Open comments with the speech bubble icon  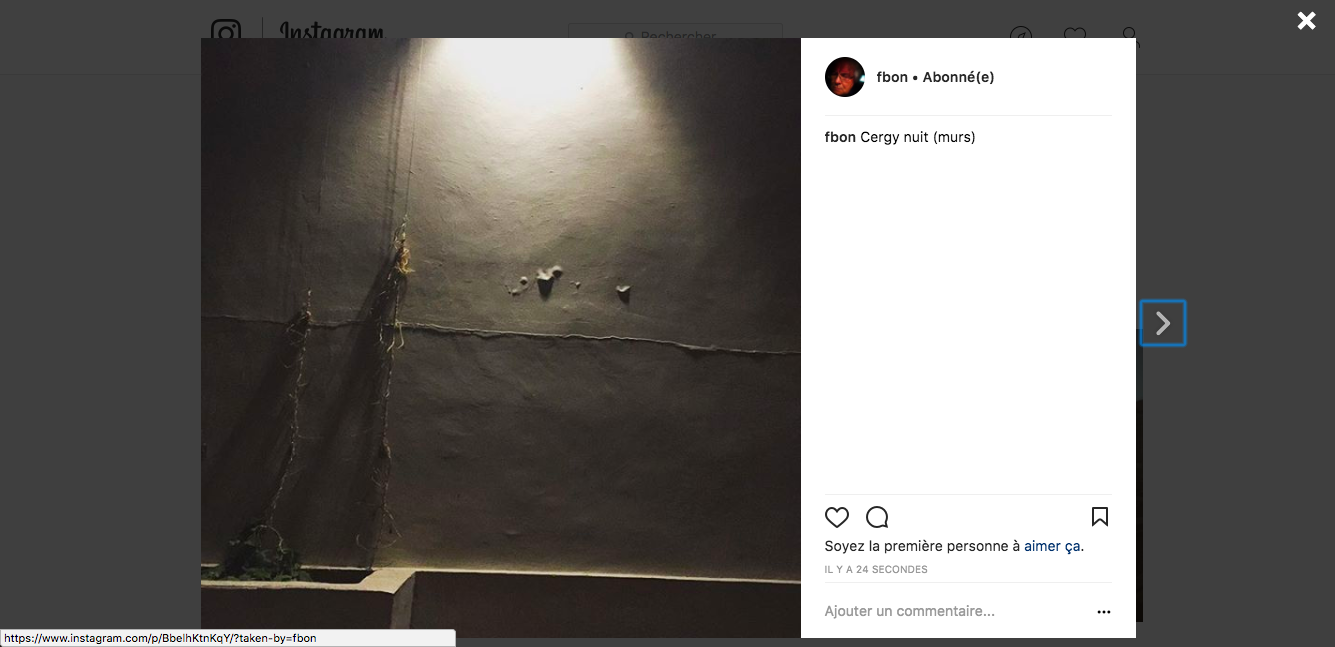(877, 517)
